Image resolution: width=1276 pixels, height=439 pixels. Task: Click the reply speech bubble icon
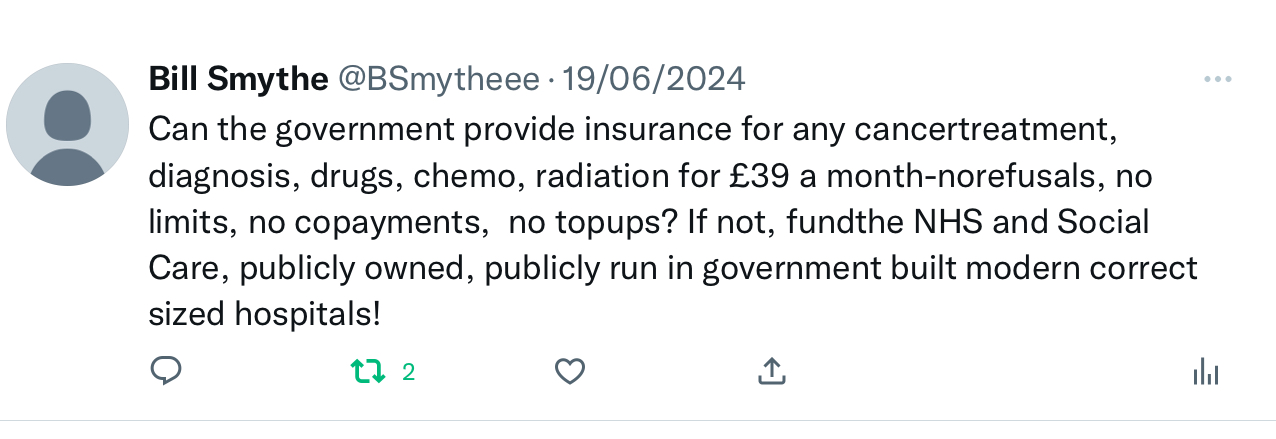165,372
